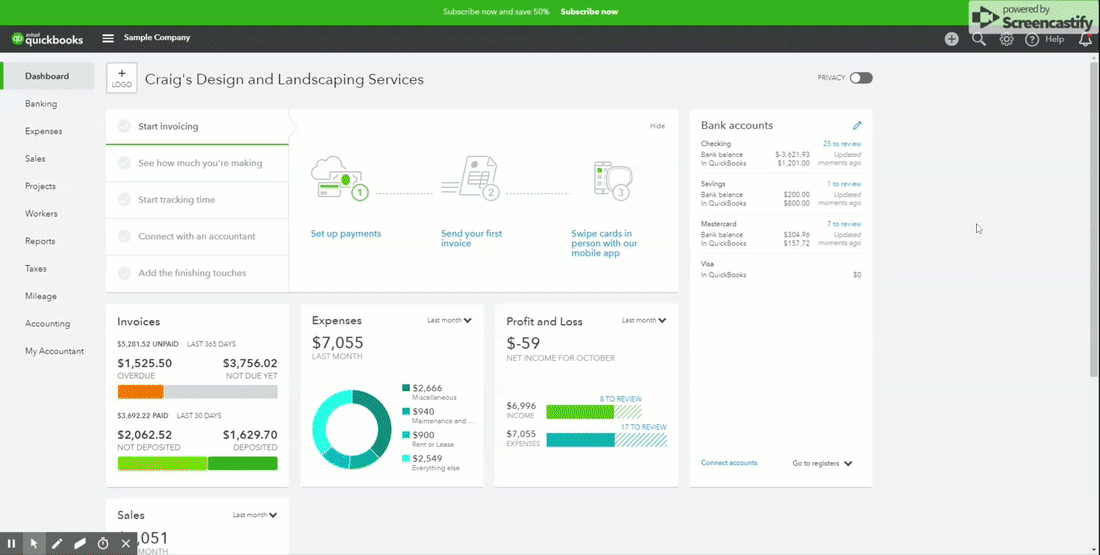Click the plus Create icon in top bar
The image size is (1100, 555).
point(951,39)
